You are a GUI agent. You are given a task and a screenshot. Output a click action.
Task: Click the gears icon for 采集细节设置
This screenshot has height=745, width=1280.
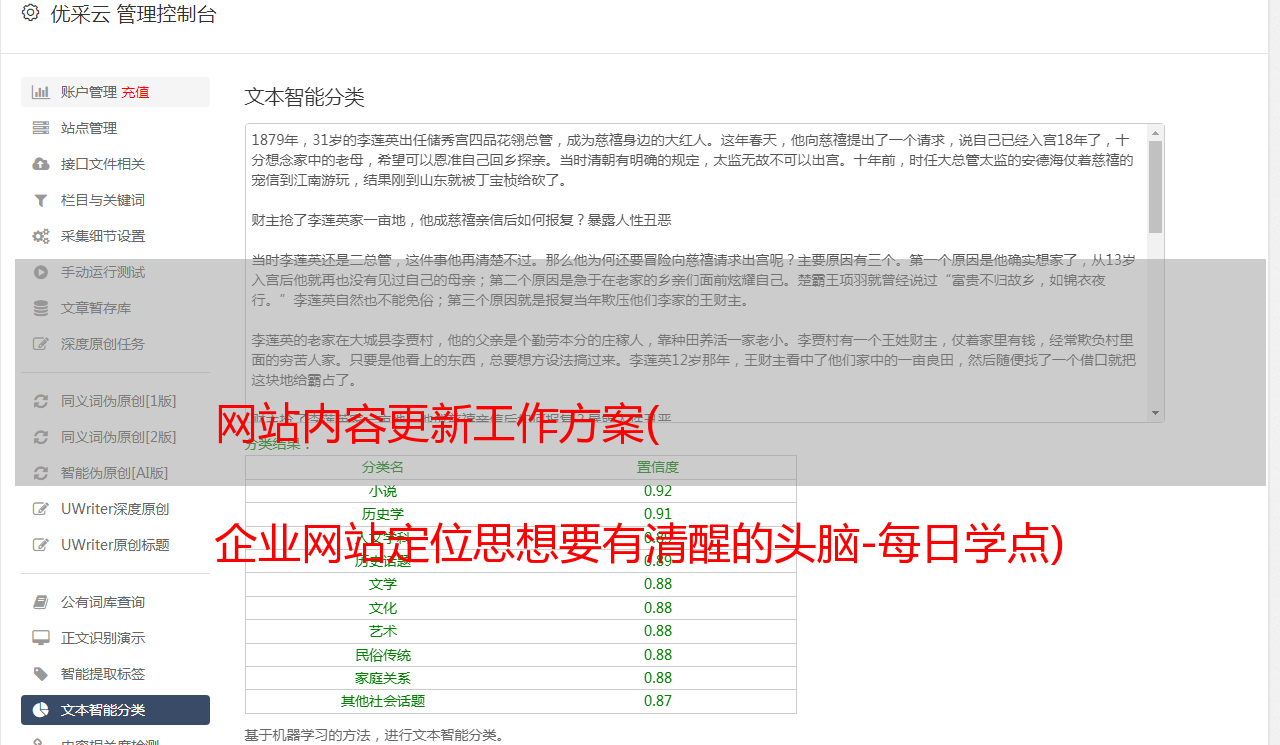click(x=41, y=236)
